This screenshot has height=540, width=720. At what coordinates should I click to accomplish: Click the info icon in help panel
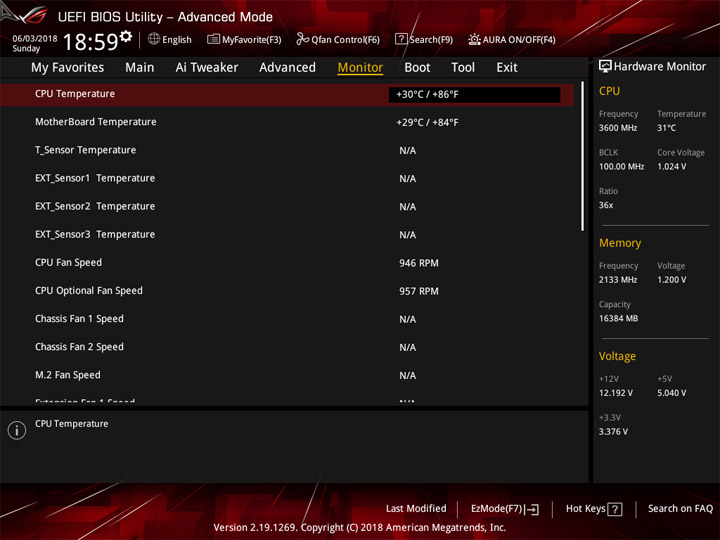pos(17,430)
